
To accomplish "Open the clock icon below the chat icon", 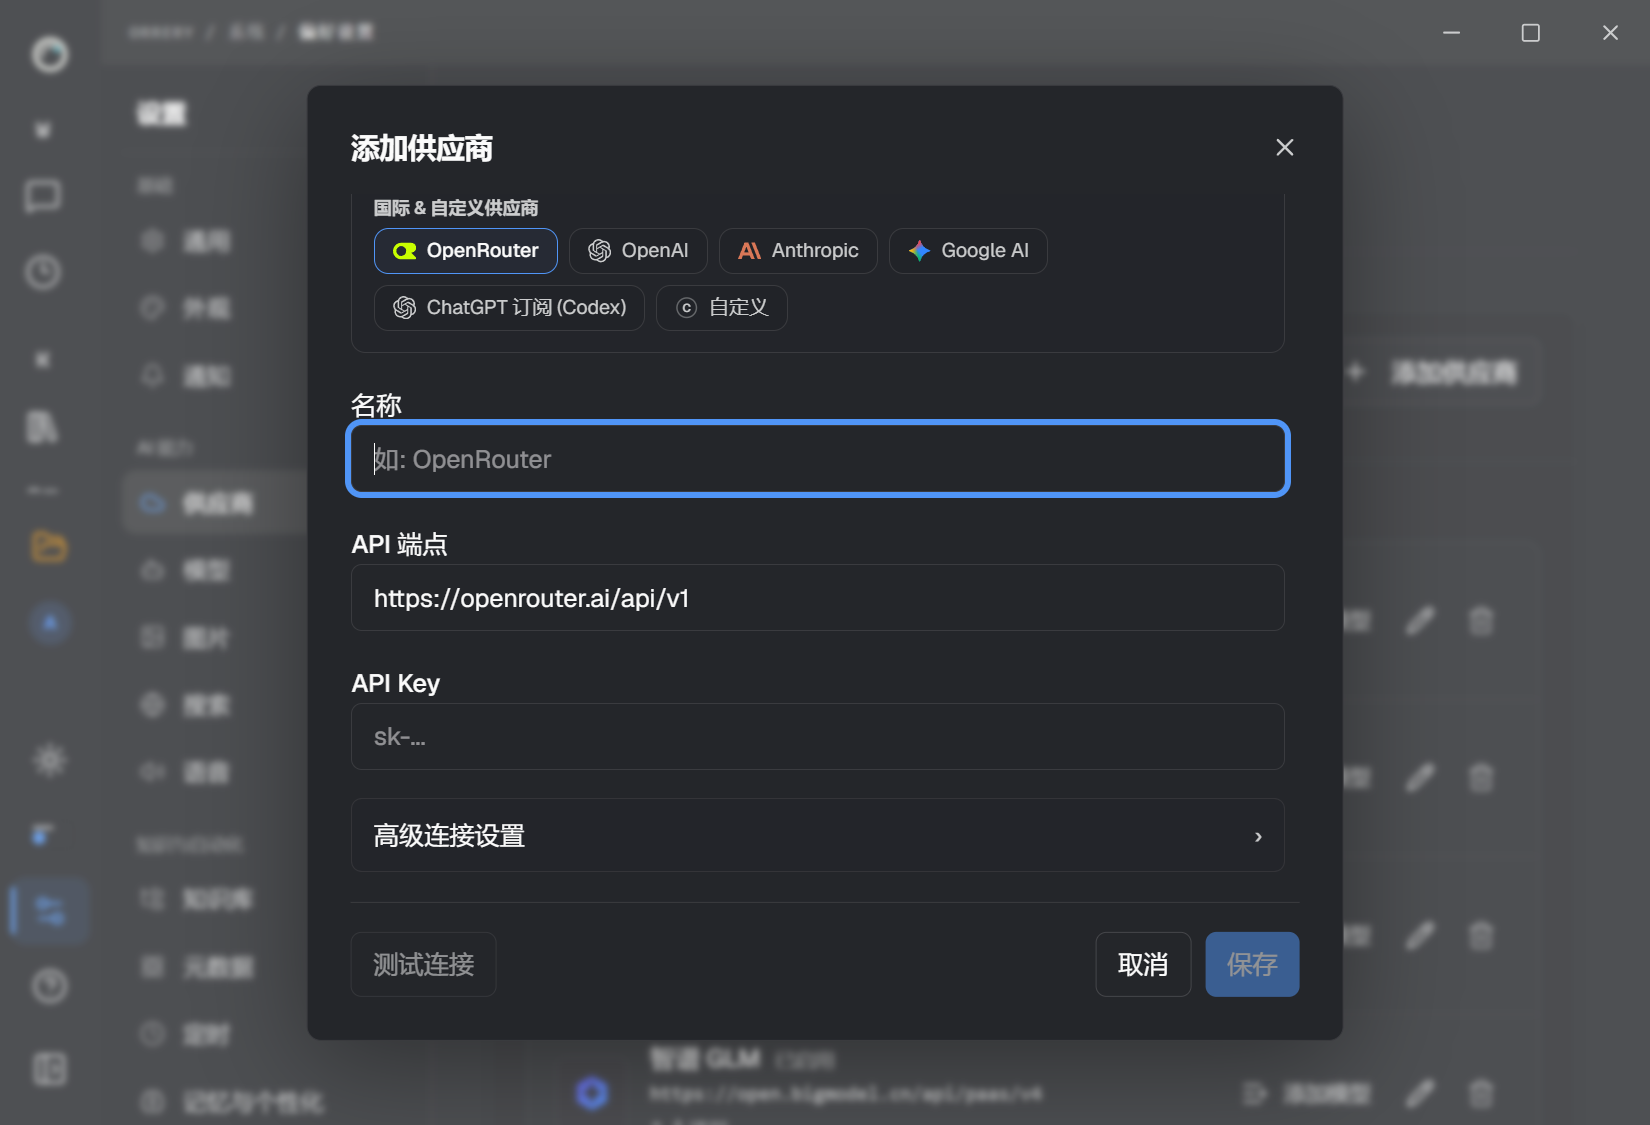I will click(43, 272).
